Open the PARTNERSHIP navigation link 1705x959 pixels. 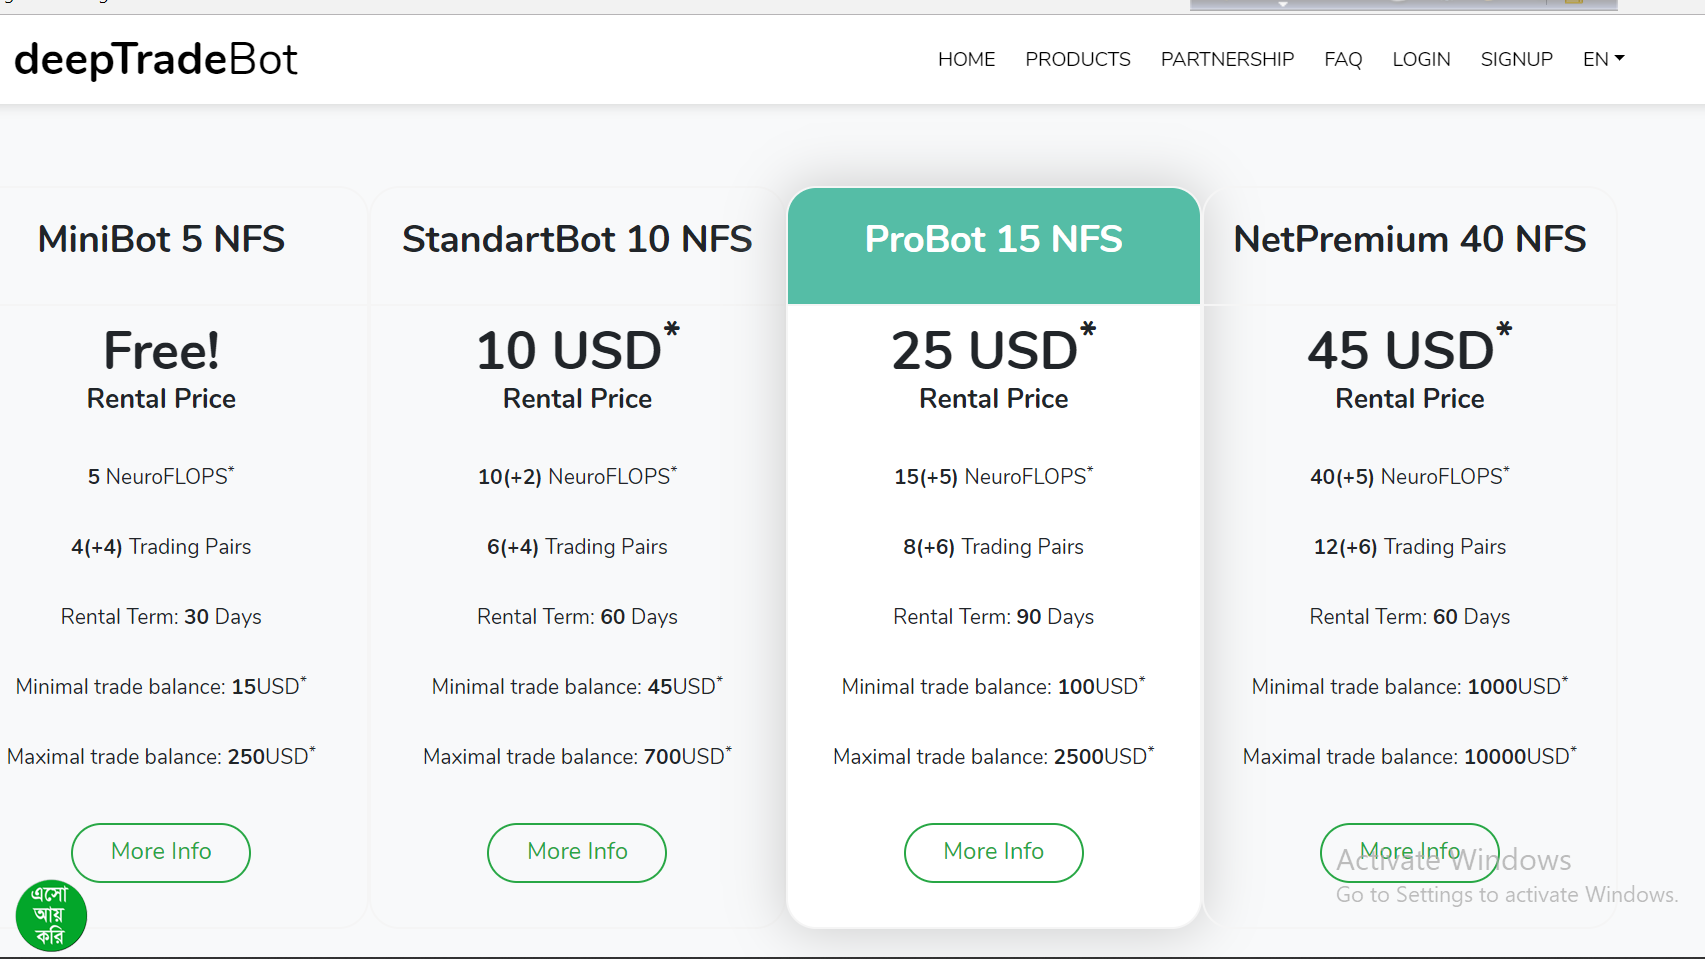point(1227,59)
